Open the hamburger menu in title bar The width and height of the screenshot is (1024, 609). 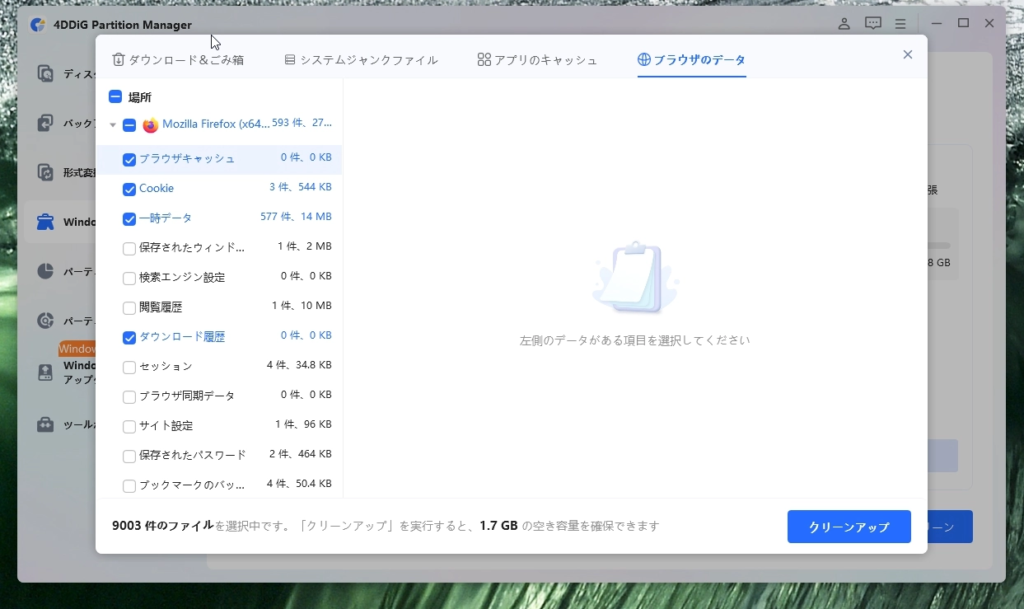pyautogui.click(x=900, y=23)
